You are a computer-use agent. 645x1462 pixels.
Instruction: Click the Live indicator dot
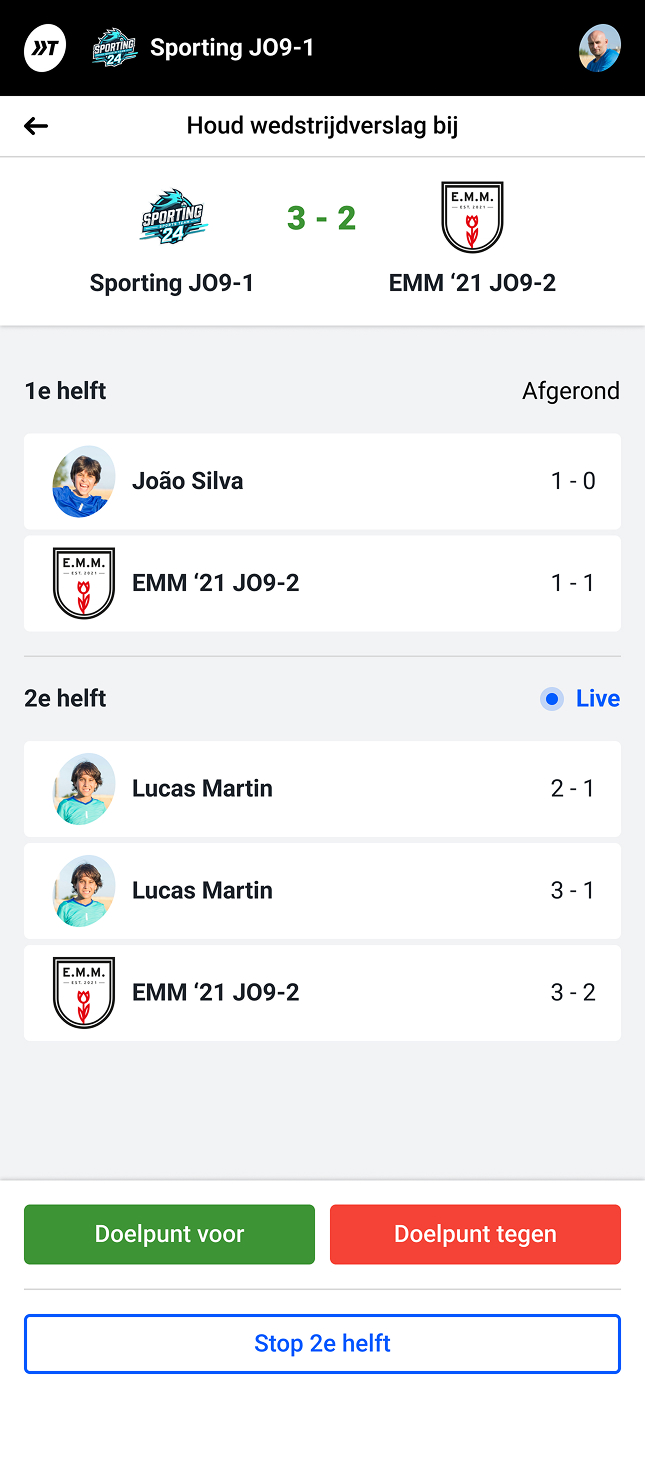(552, 699)
